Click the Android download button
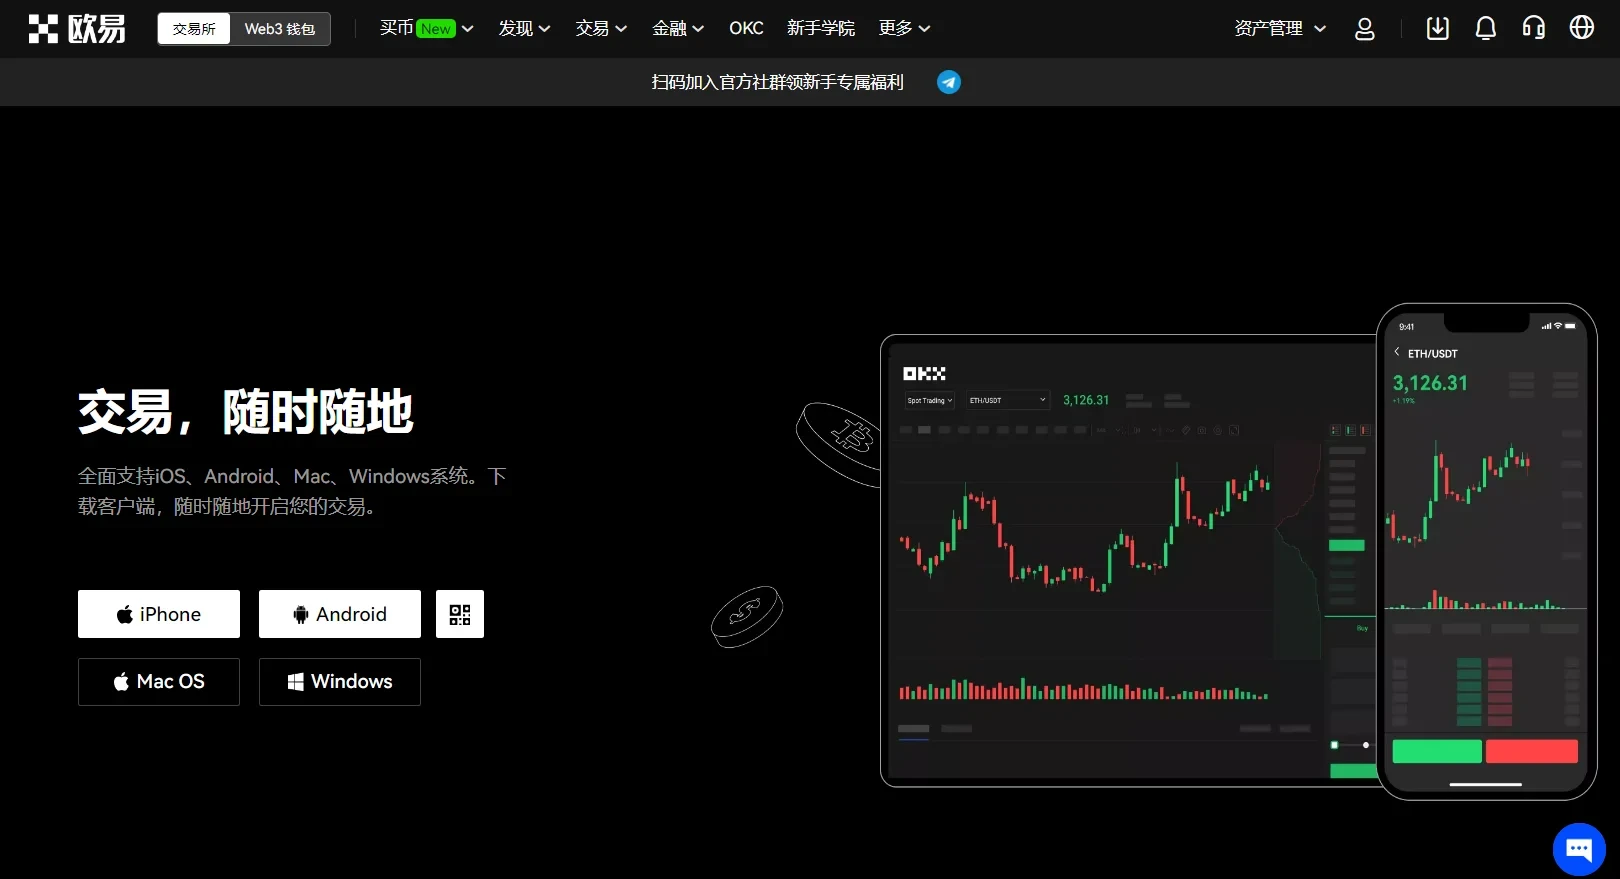The height and width of the screenshot is (879, 1620). coord(340,614)
